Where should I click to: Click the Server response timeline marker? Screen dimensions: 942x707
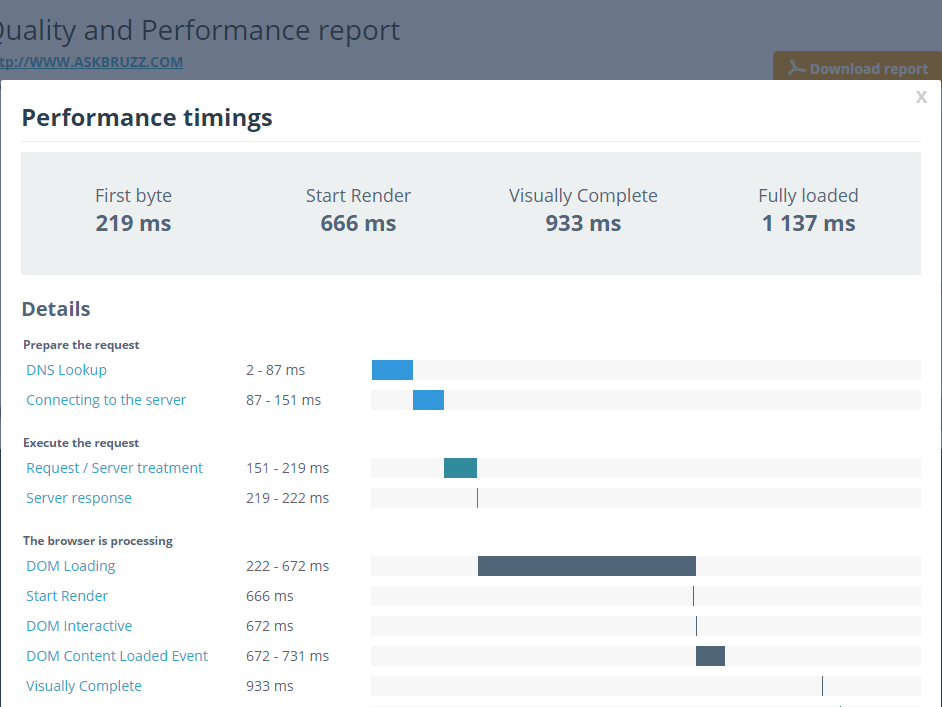coord(478,498)
